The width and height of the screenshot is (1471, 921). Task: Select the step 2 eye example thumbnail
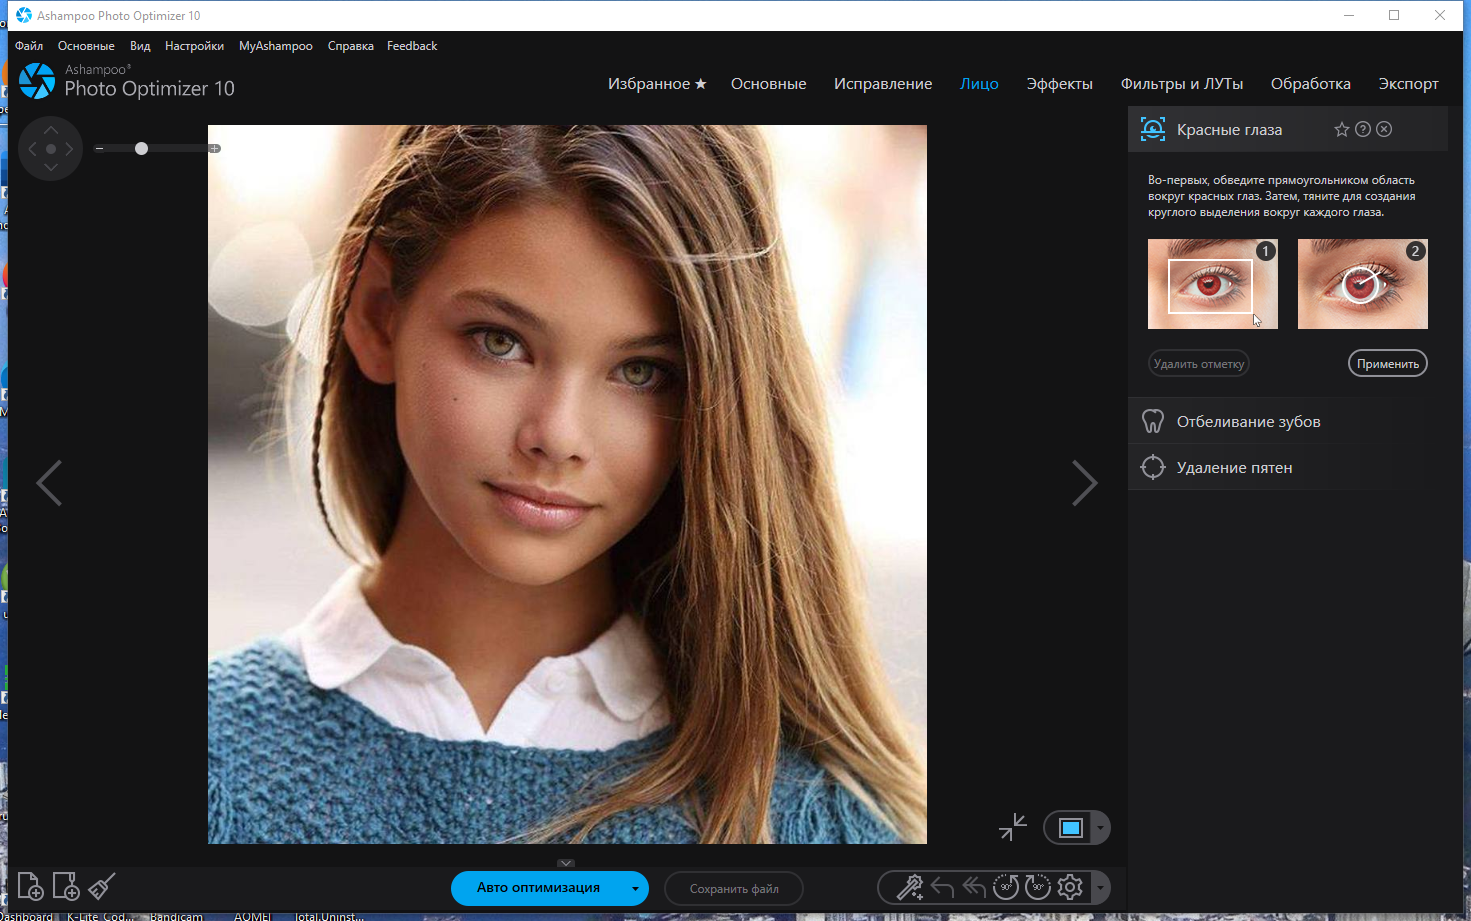[1362, 284]
